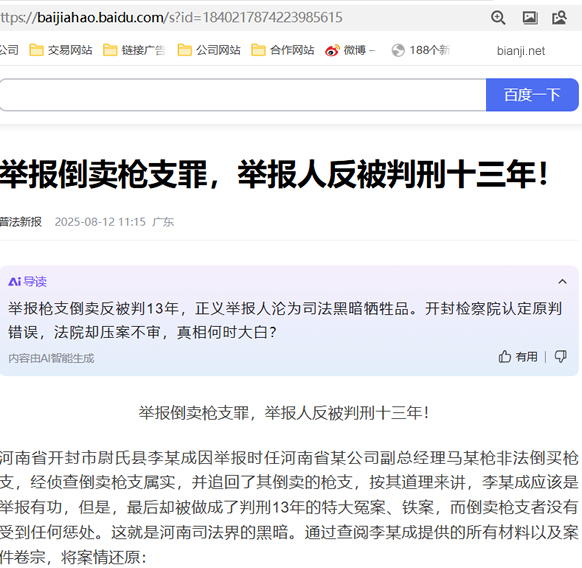Collapse the AI 导读 summary panel
This screenshot has width=582, height=568.
562,281
